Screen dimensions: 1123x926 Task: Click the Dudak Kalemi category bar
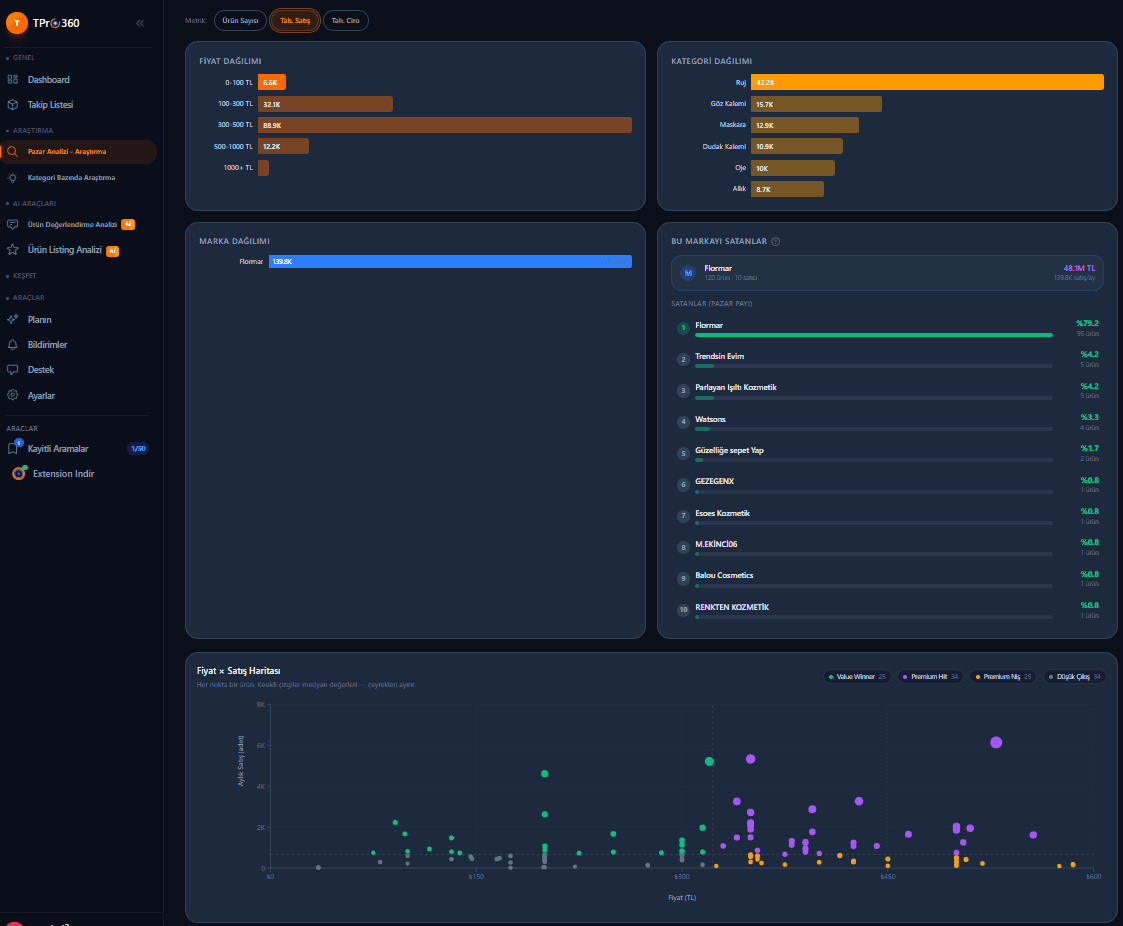coord(796,146)
